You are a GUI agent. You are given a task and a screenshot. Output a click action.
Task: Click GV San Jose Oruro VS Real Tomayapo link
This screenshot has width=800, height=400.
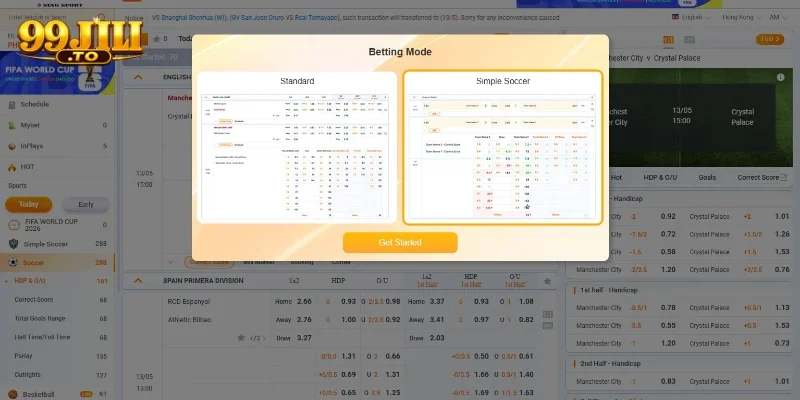coord(285,17)
